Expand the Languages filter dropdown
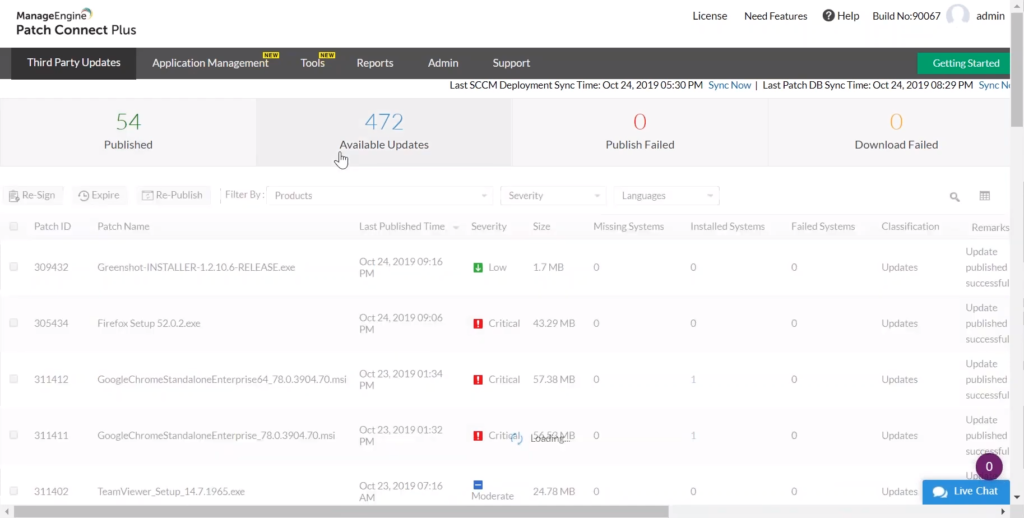 [667, 196]
